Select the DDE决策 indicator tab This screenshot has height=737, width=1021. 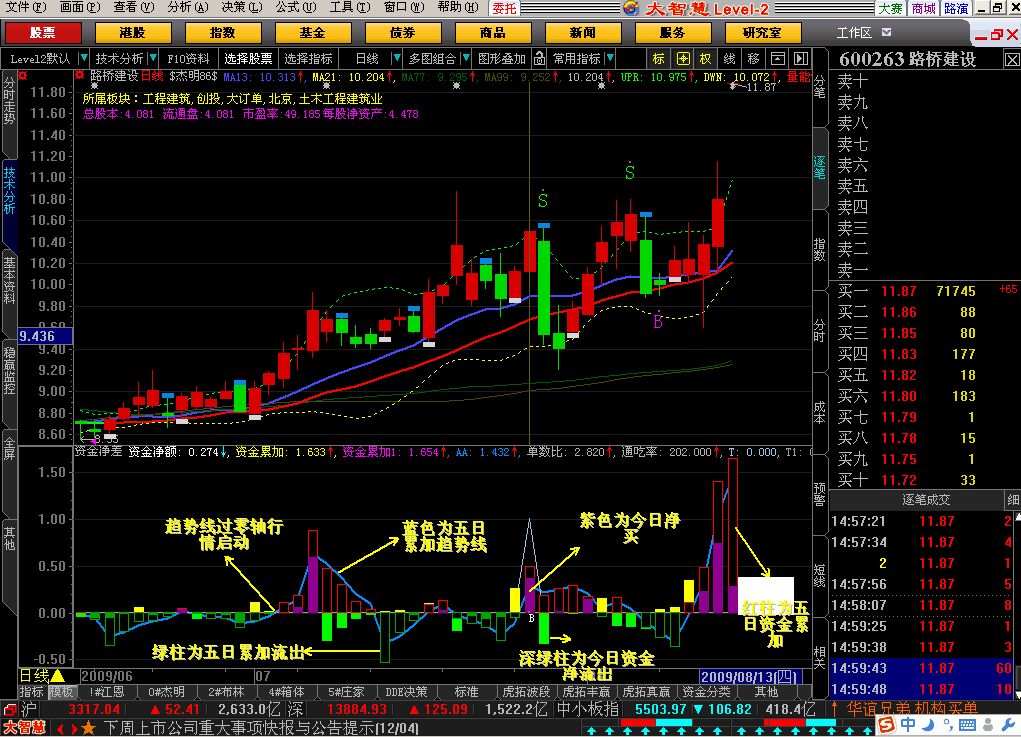(x=406, y=691)
